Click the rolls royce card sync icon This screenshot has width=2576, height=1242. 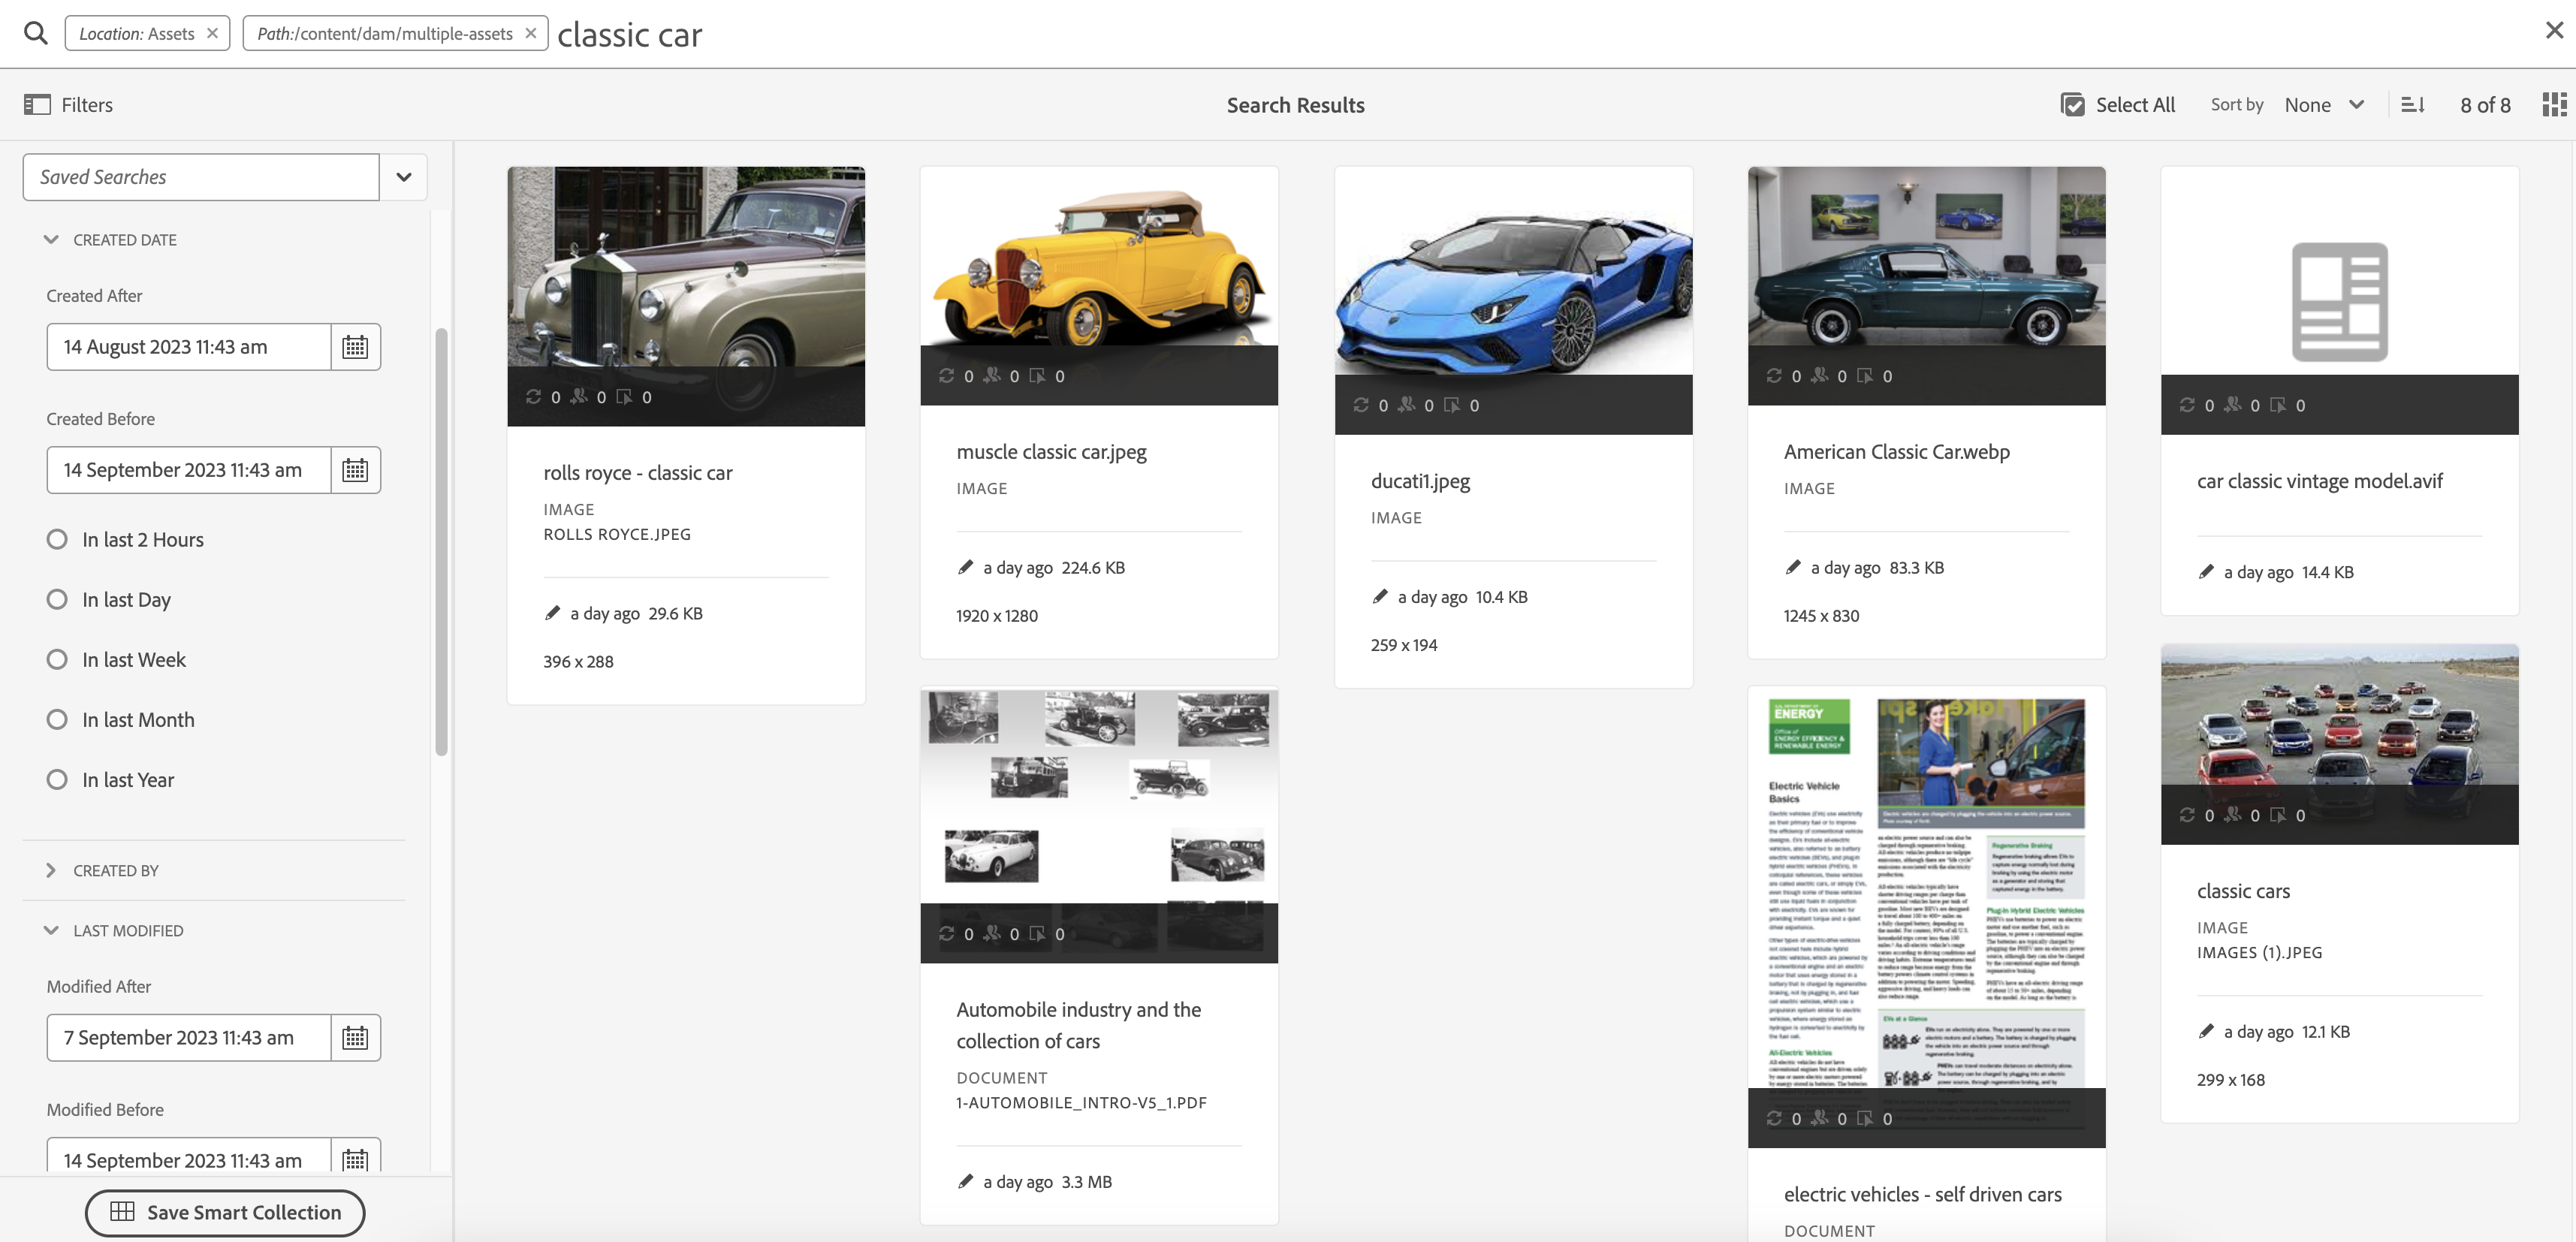[533, 397]
